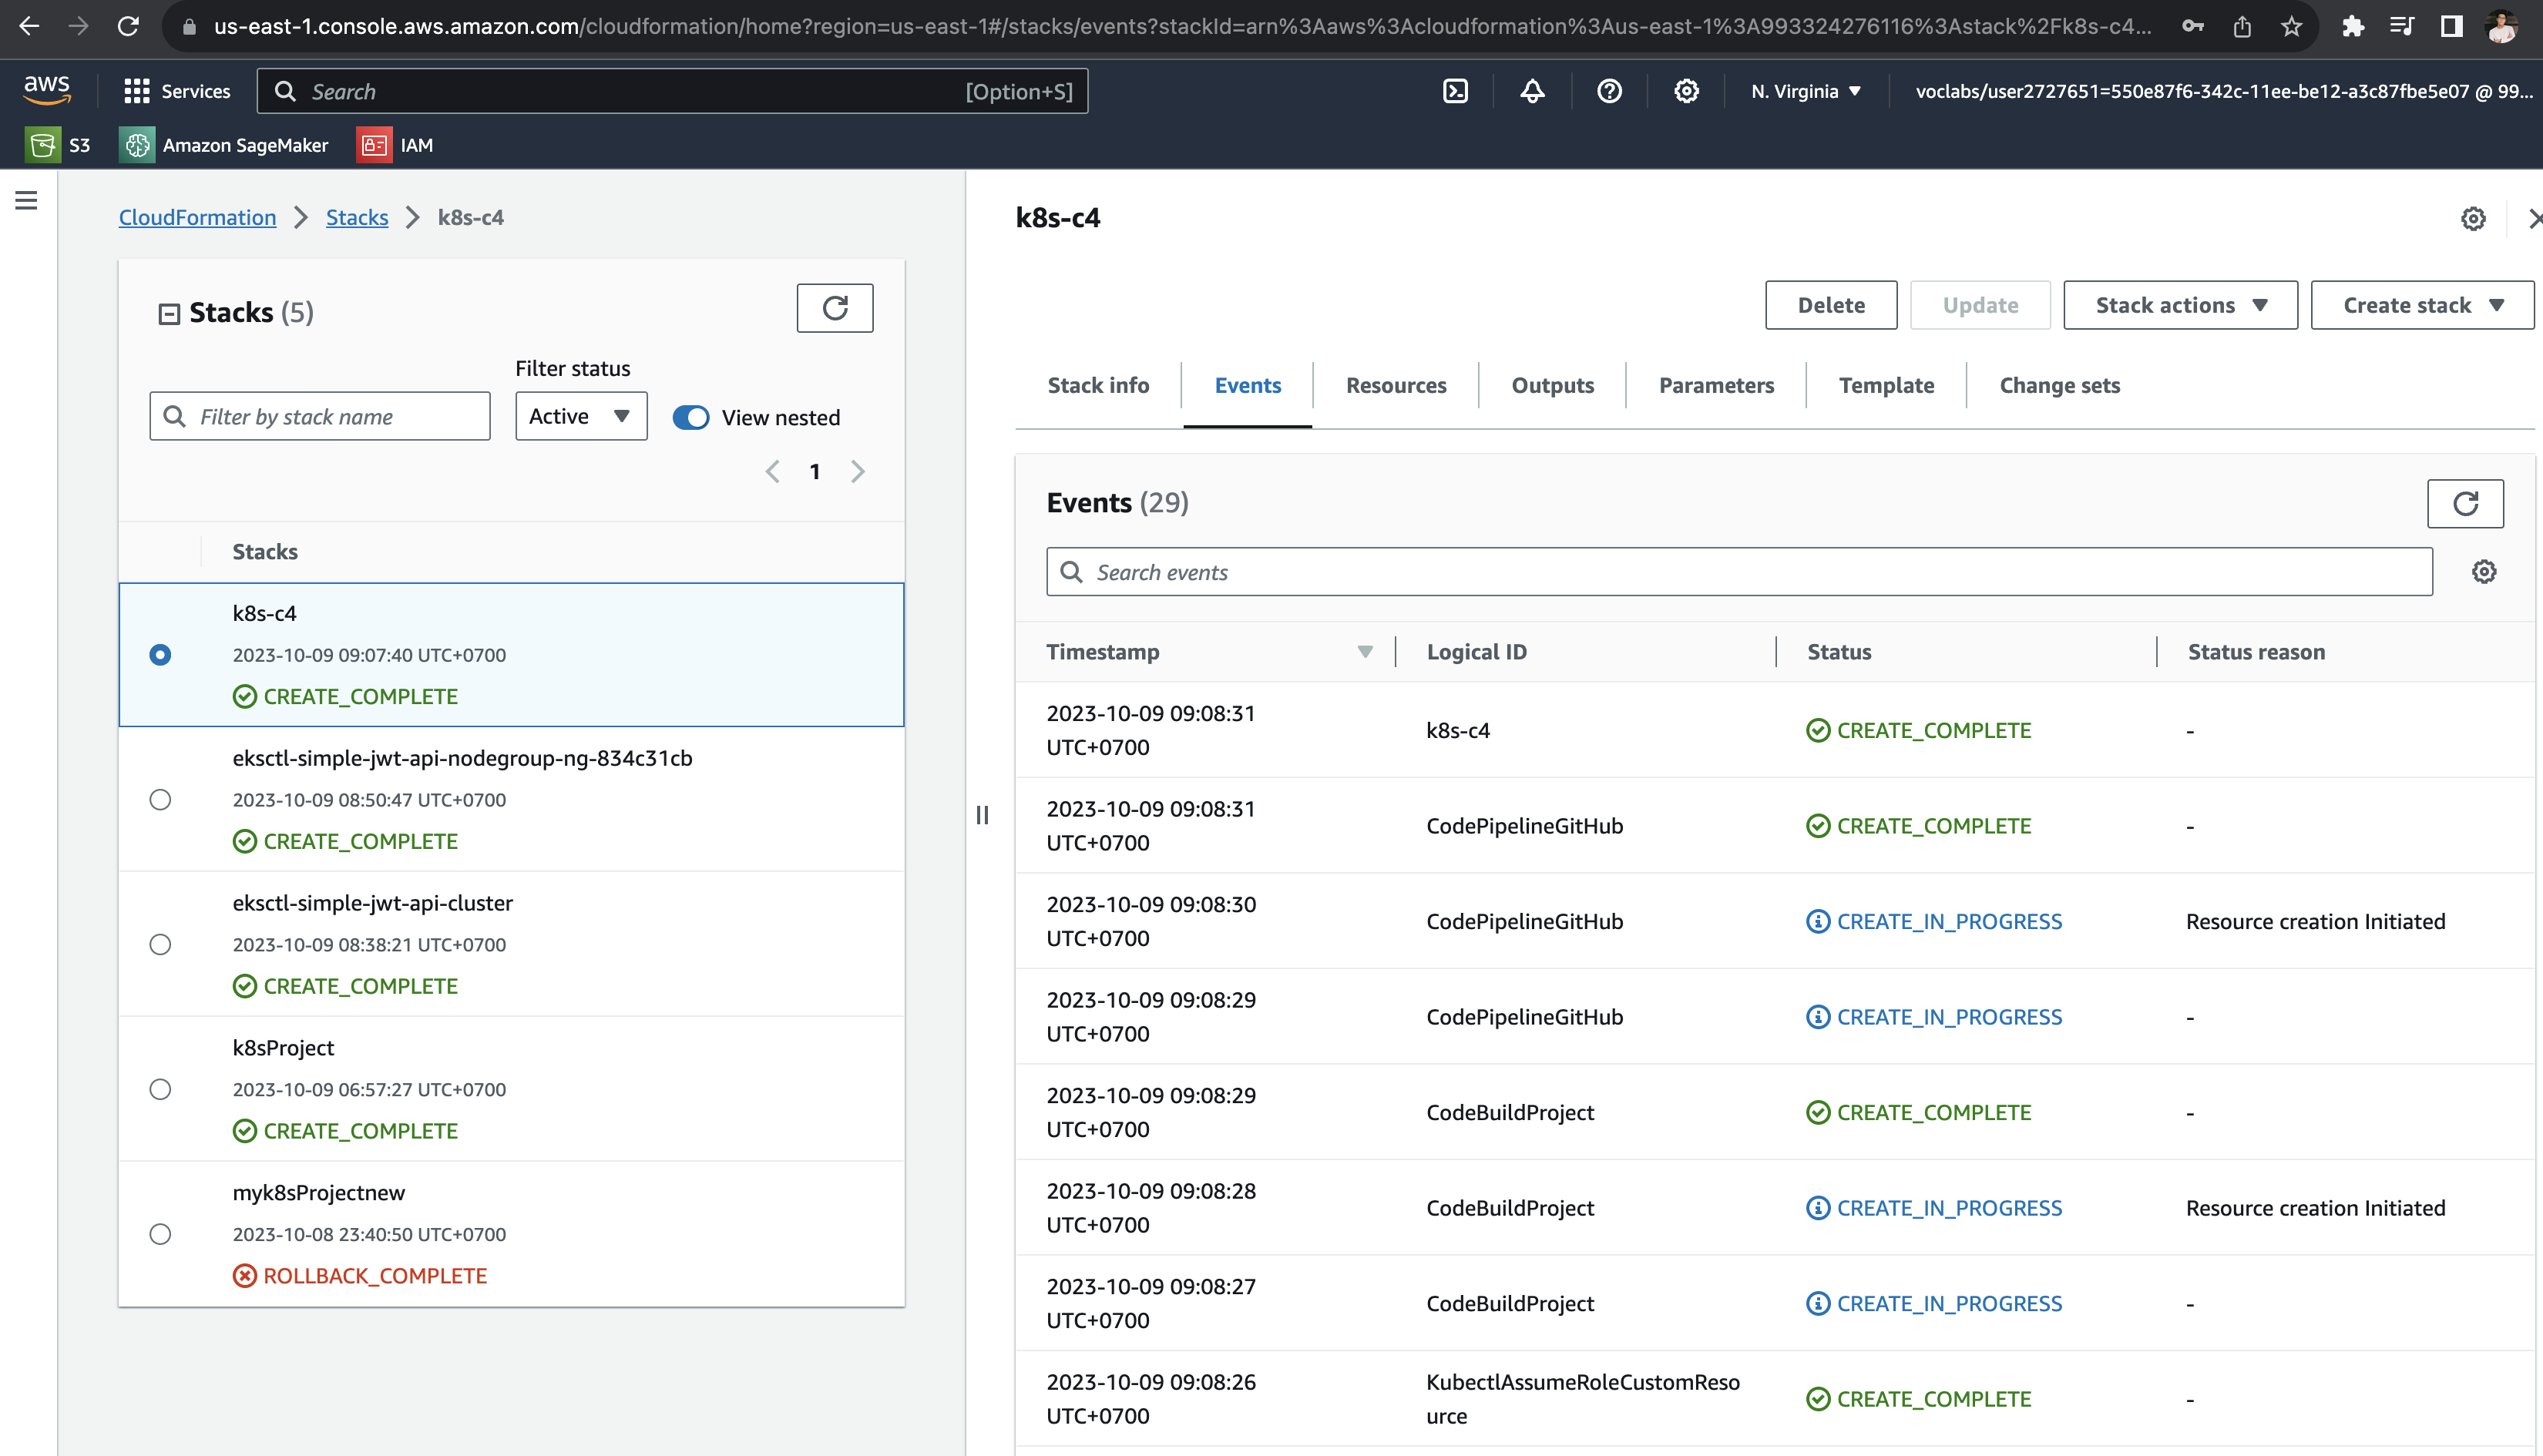This screenshot has width=2543, height=1456.
Task: Open Amazon SageMaker shortcut
Action: point(224,145)
